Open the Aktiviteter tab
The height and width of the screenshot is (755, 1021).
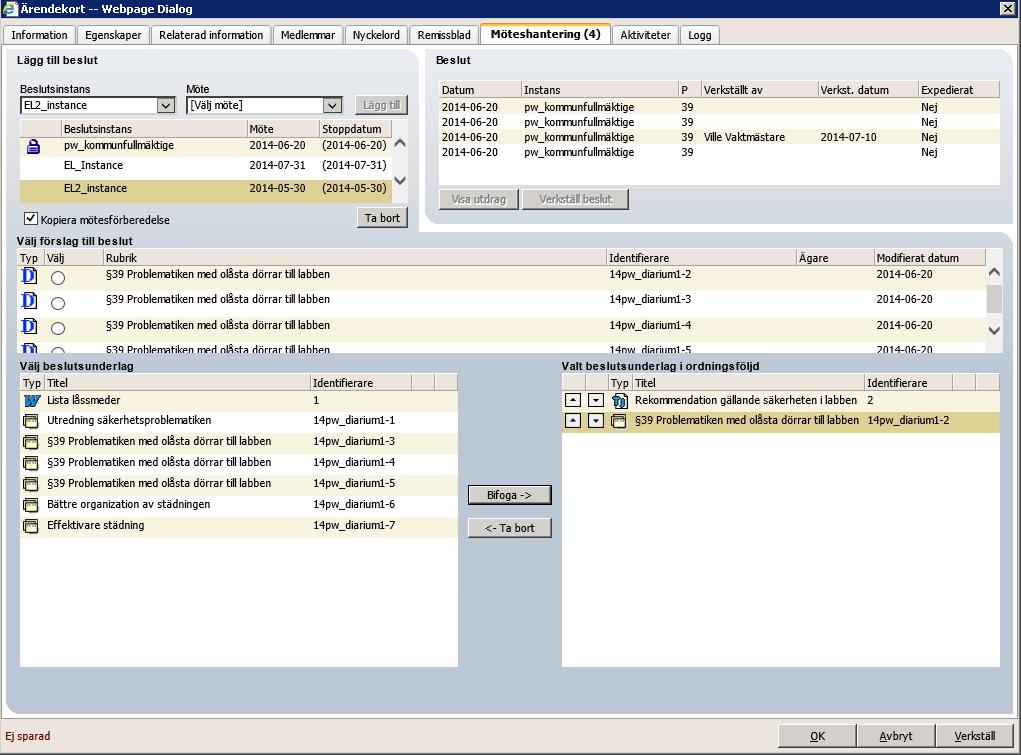coord(645,35)
